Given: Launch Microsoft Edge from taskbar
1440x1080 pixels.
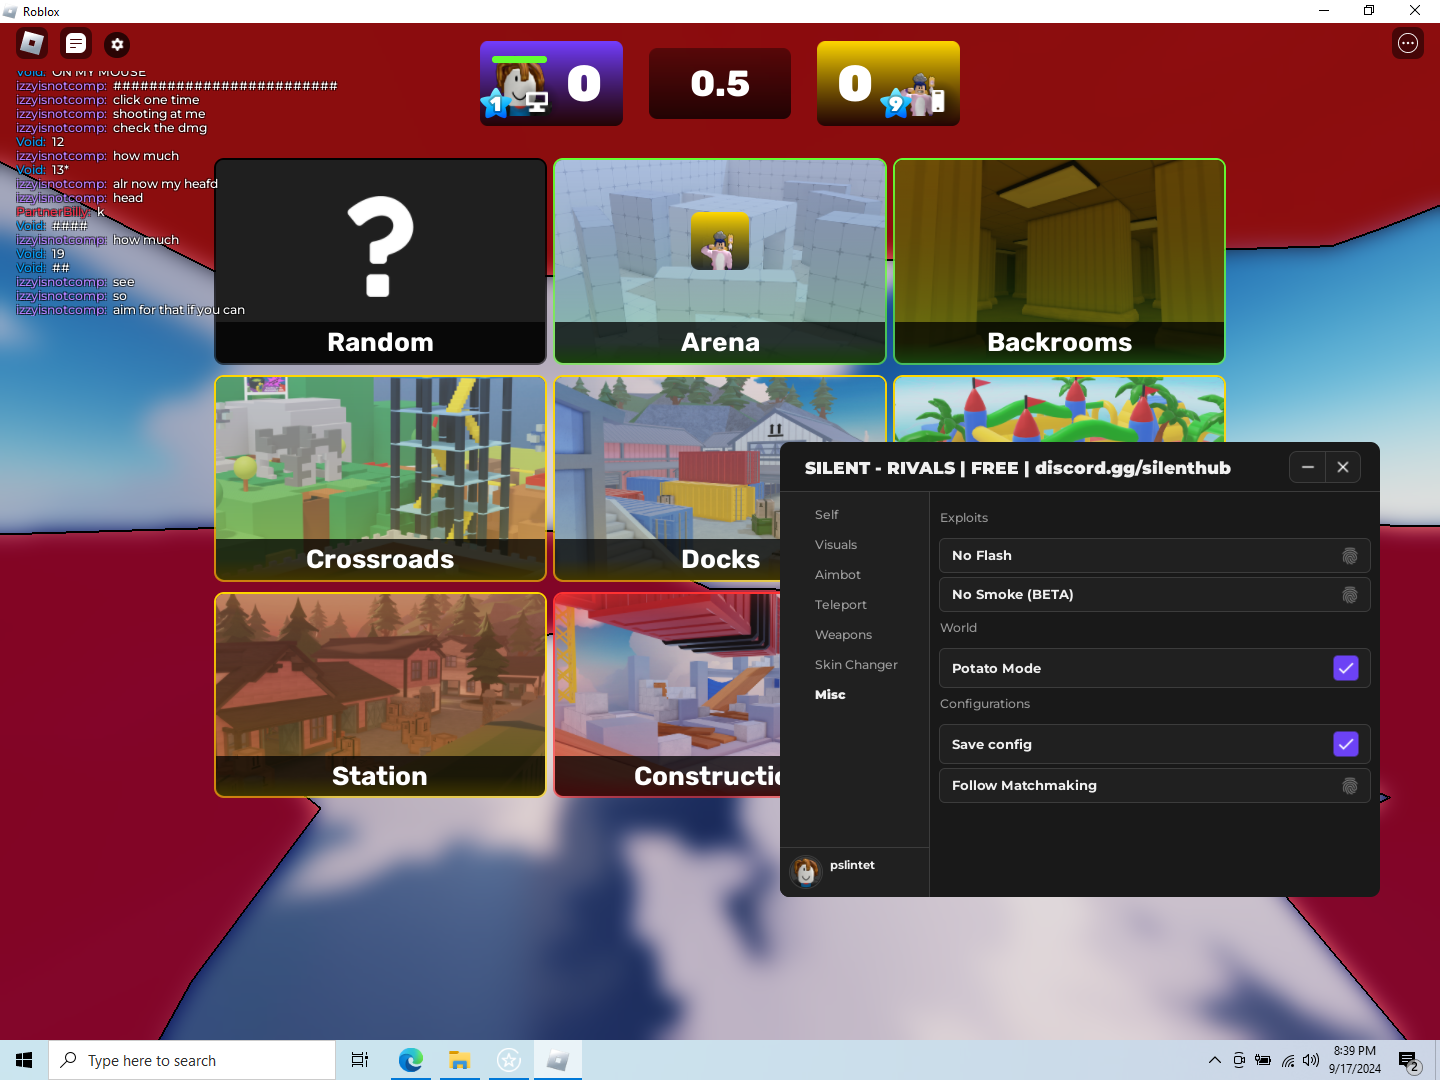Looking at the screenshot, I should tap(410, 1060).
